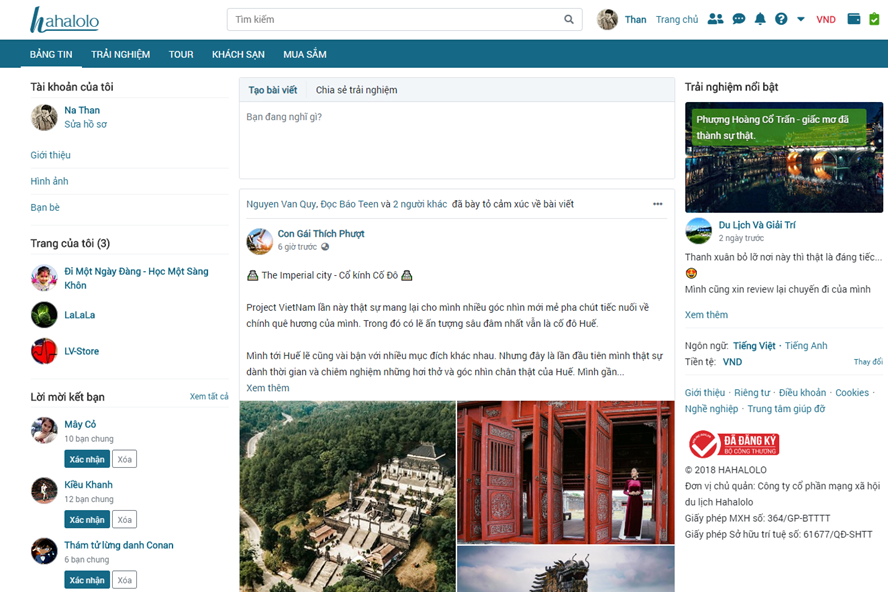This screenshot has width=888, height=592.
Task: Confirm Mây Cỏ's friend request
Action: point(87,459)
